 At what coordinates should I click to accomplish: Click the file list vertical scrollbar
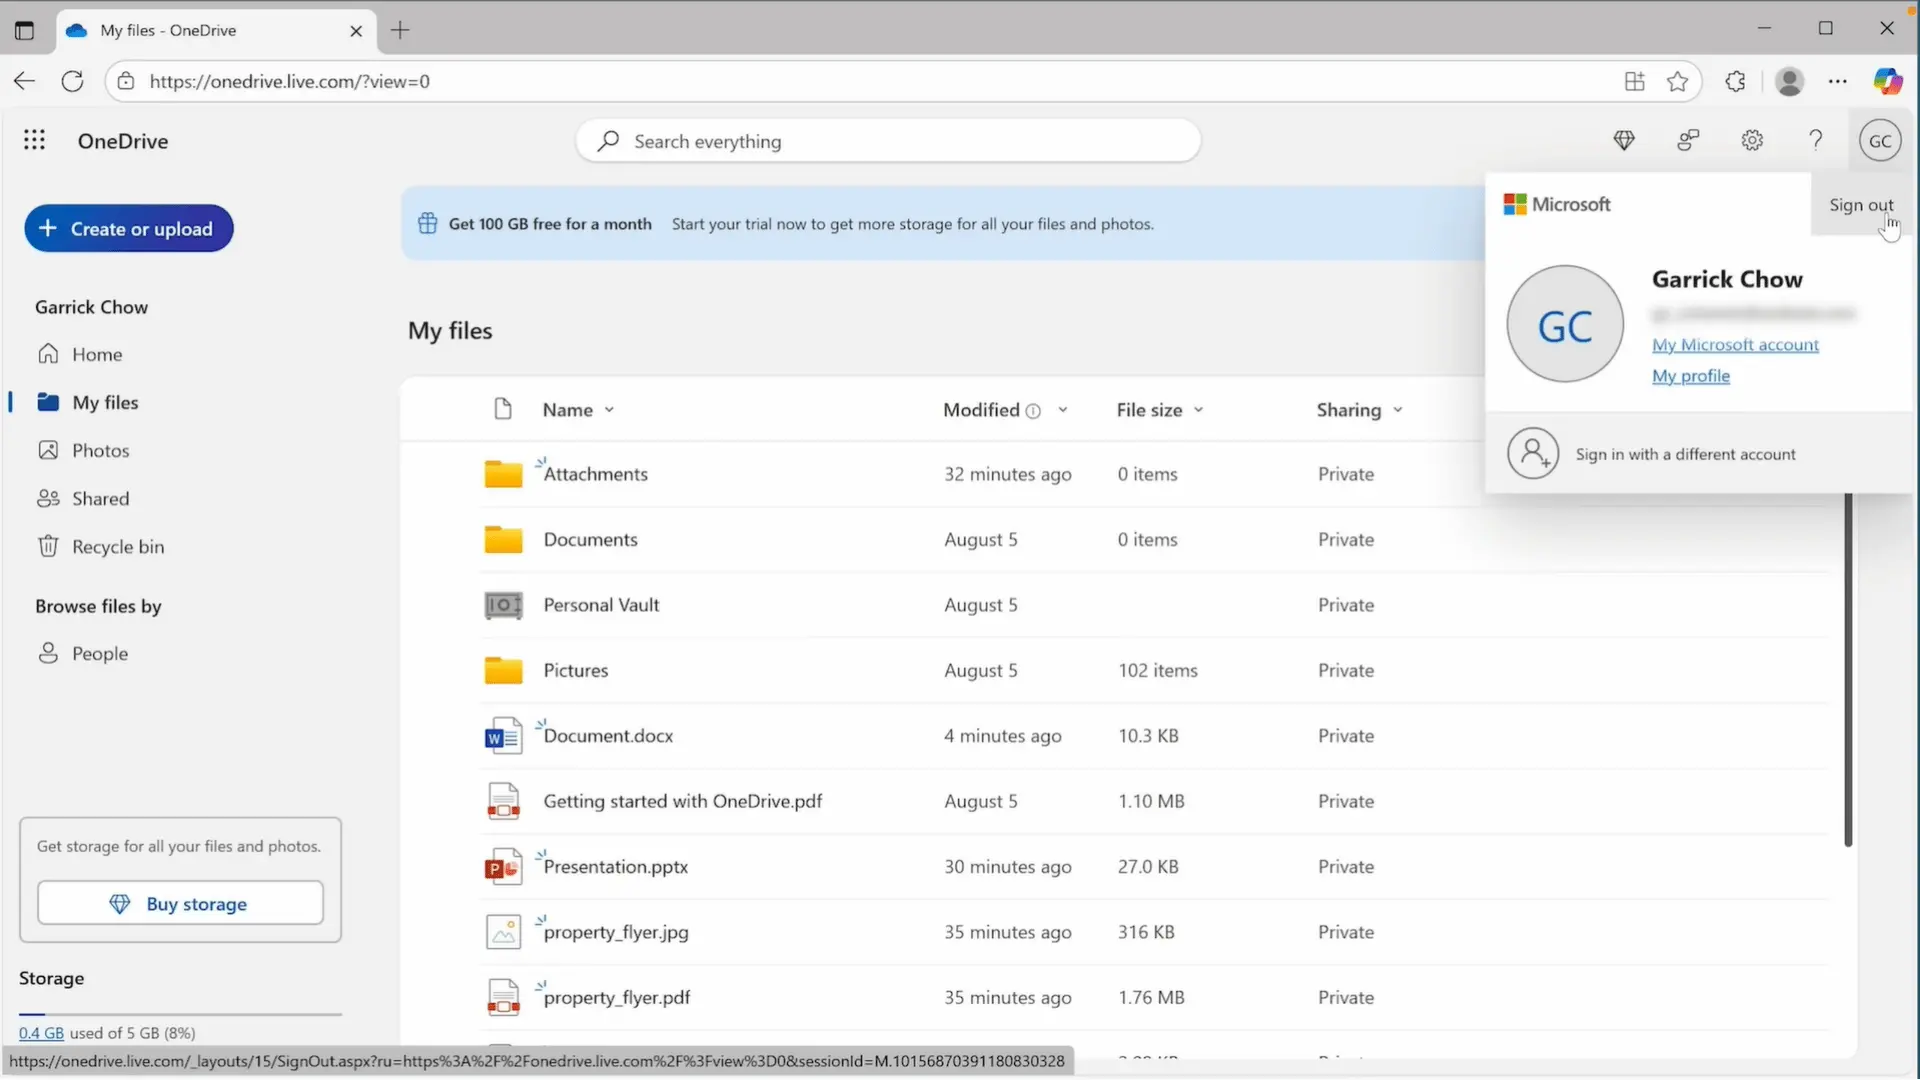1848,670
